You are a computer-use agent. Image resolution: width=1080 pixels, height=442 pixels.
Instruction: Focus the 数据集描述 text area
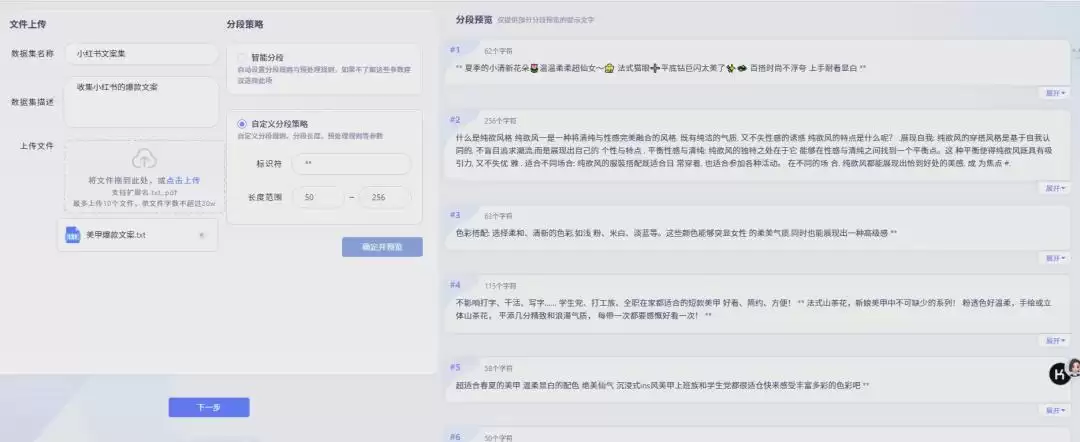pyautogui.click(x=142, y=102)
